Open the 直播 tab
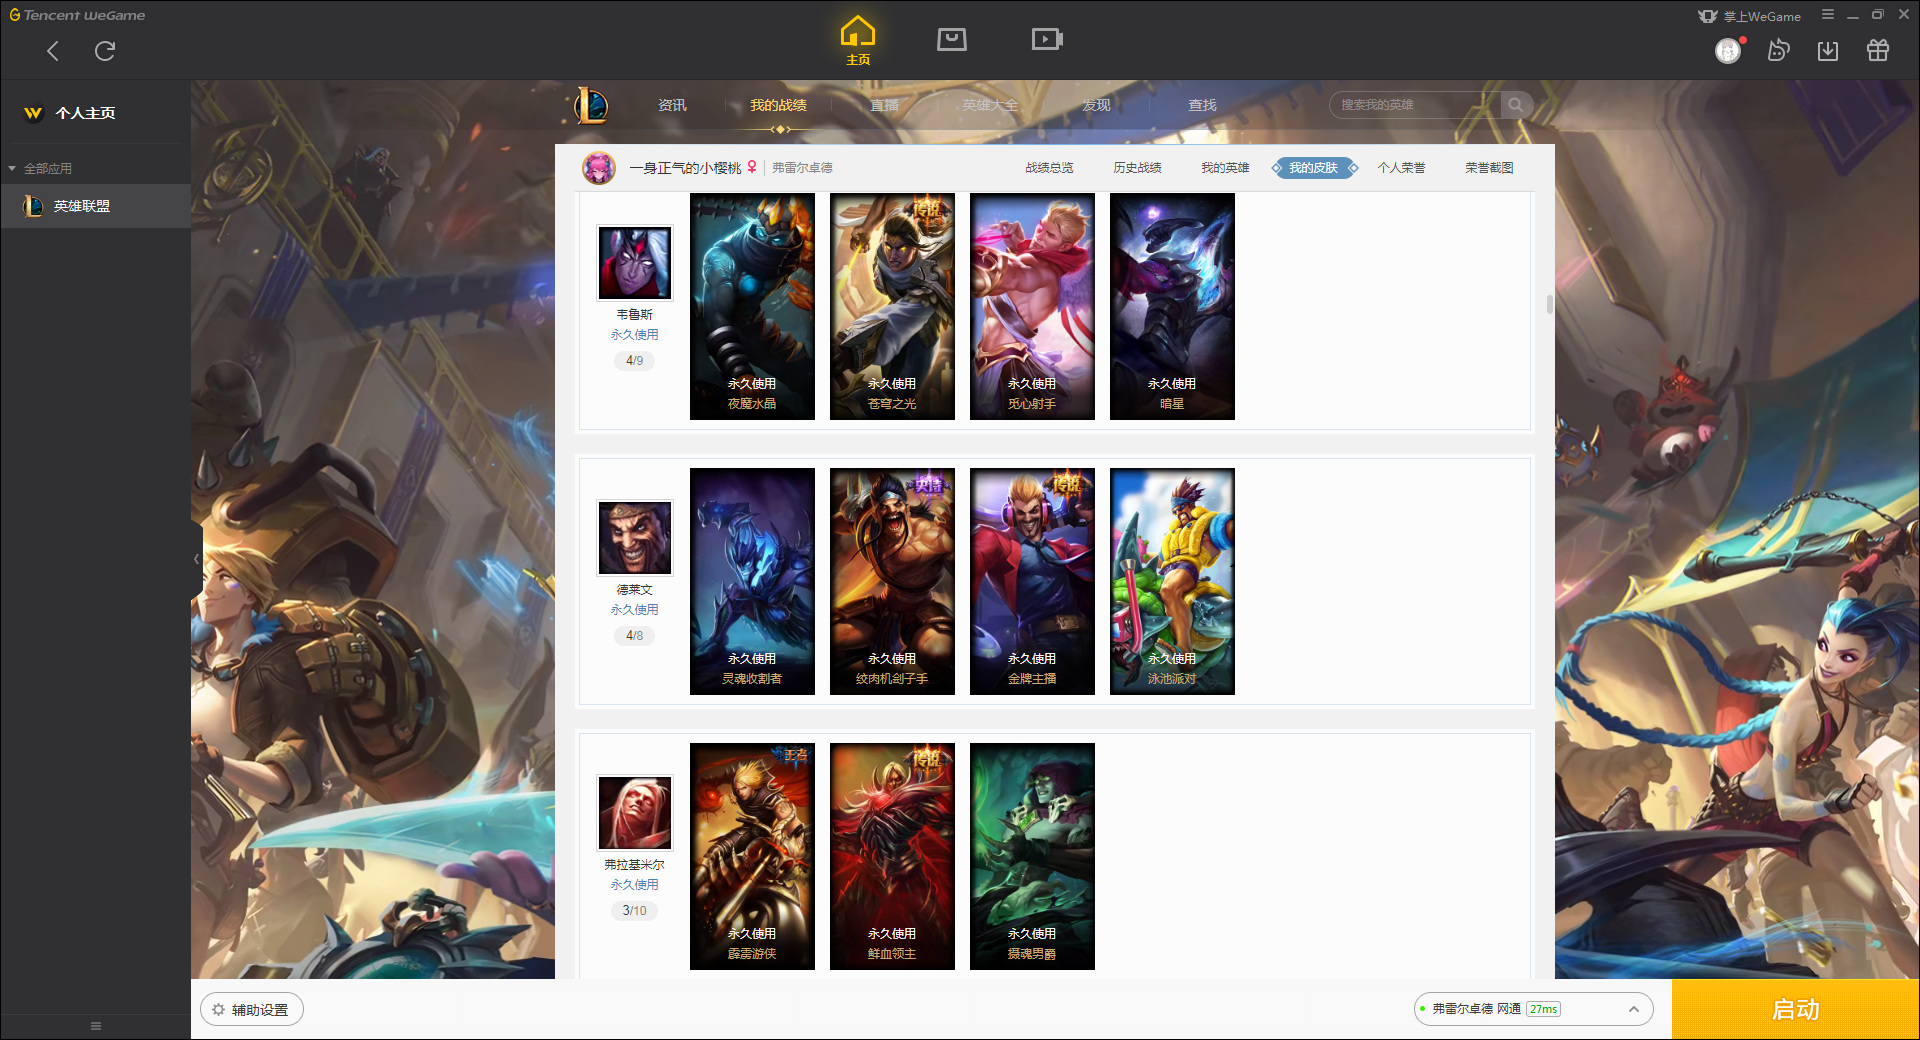 point(884,105)
